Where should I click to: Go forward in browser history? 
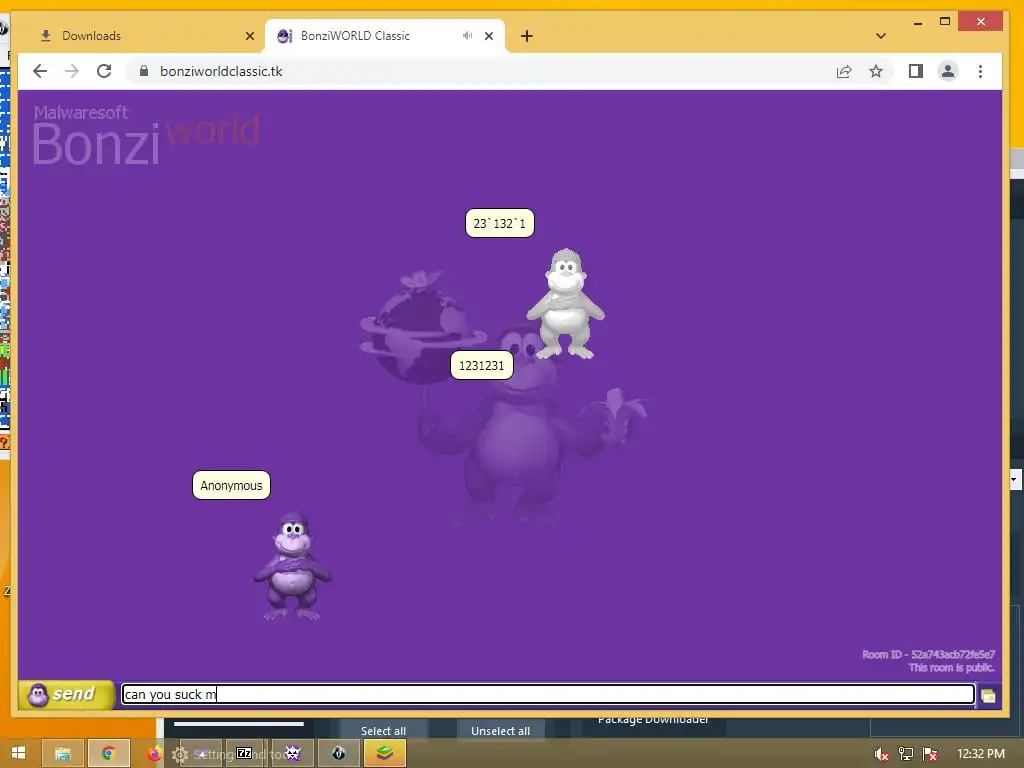coord(72,71)
